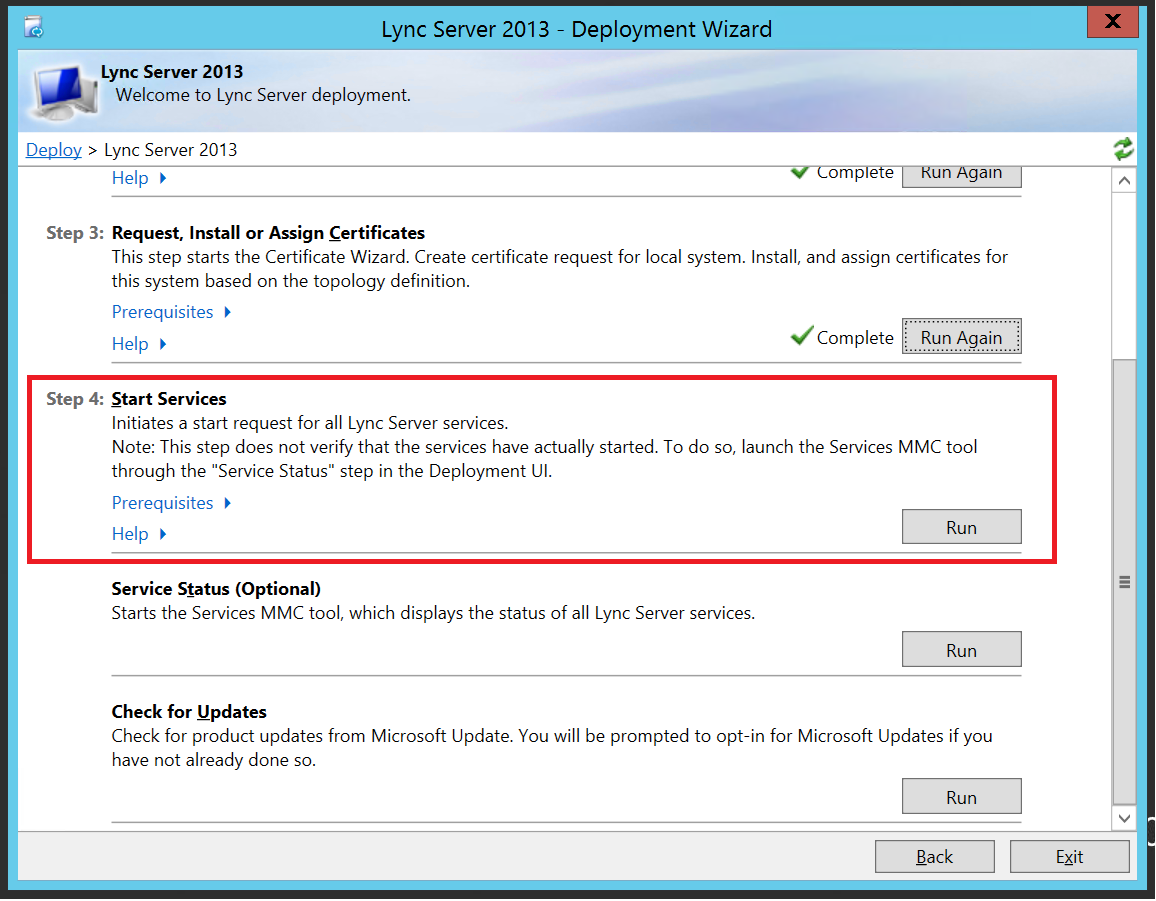Click the green checkmark in Step 3
1156x901 pixels.
click(801, 335)
